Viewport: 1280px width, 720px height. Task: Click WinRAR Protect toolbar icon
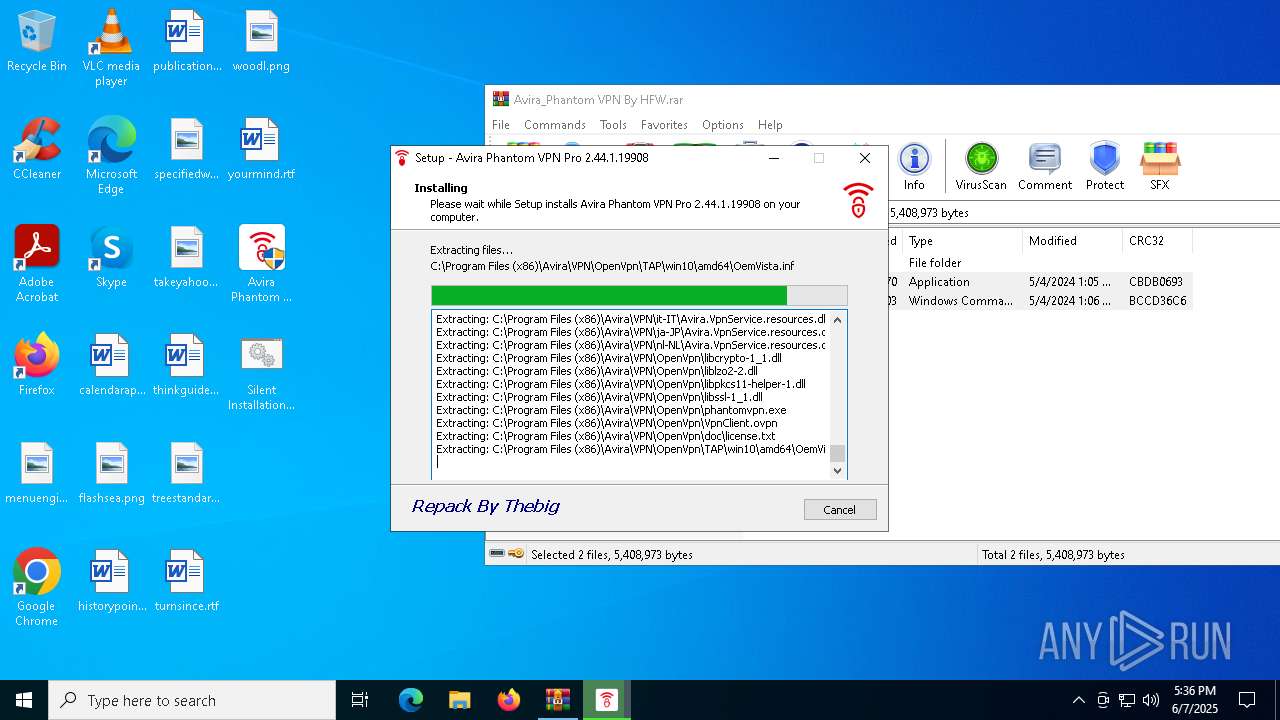(x=1105, y=166)
